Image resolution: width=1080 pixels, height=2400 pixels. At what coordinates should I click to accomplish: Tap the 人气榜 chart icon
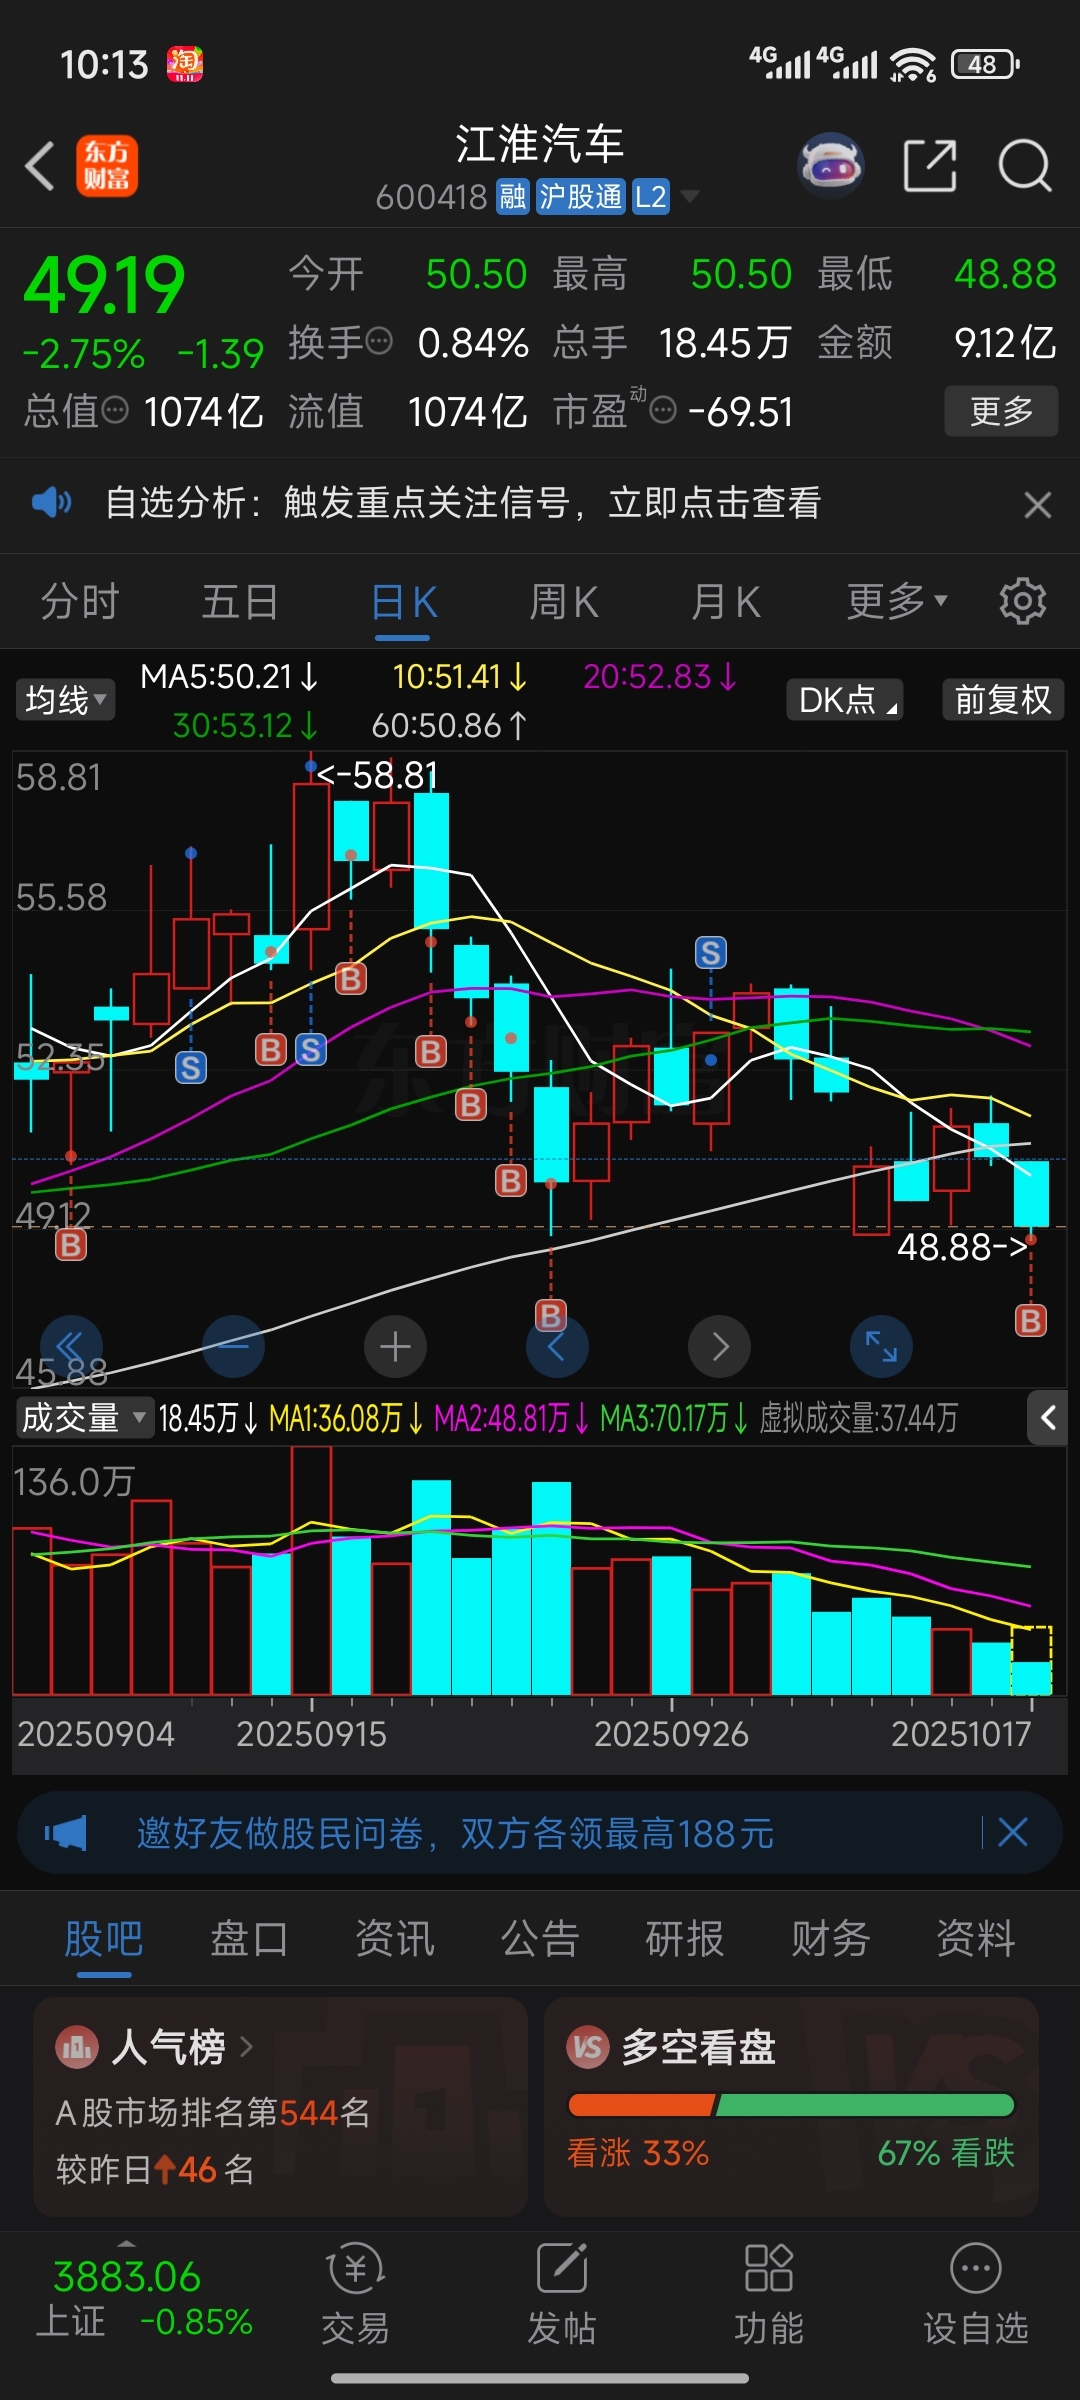77,2047
